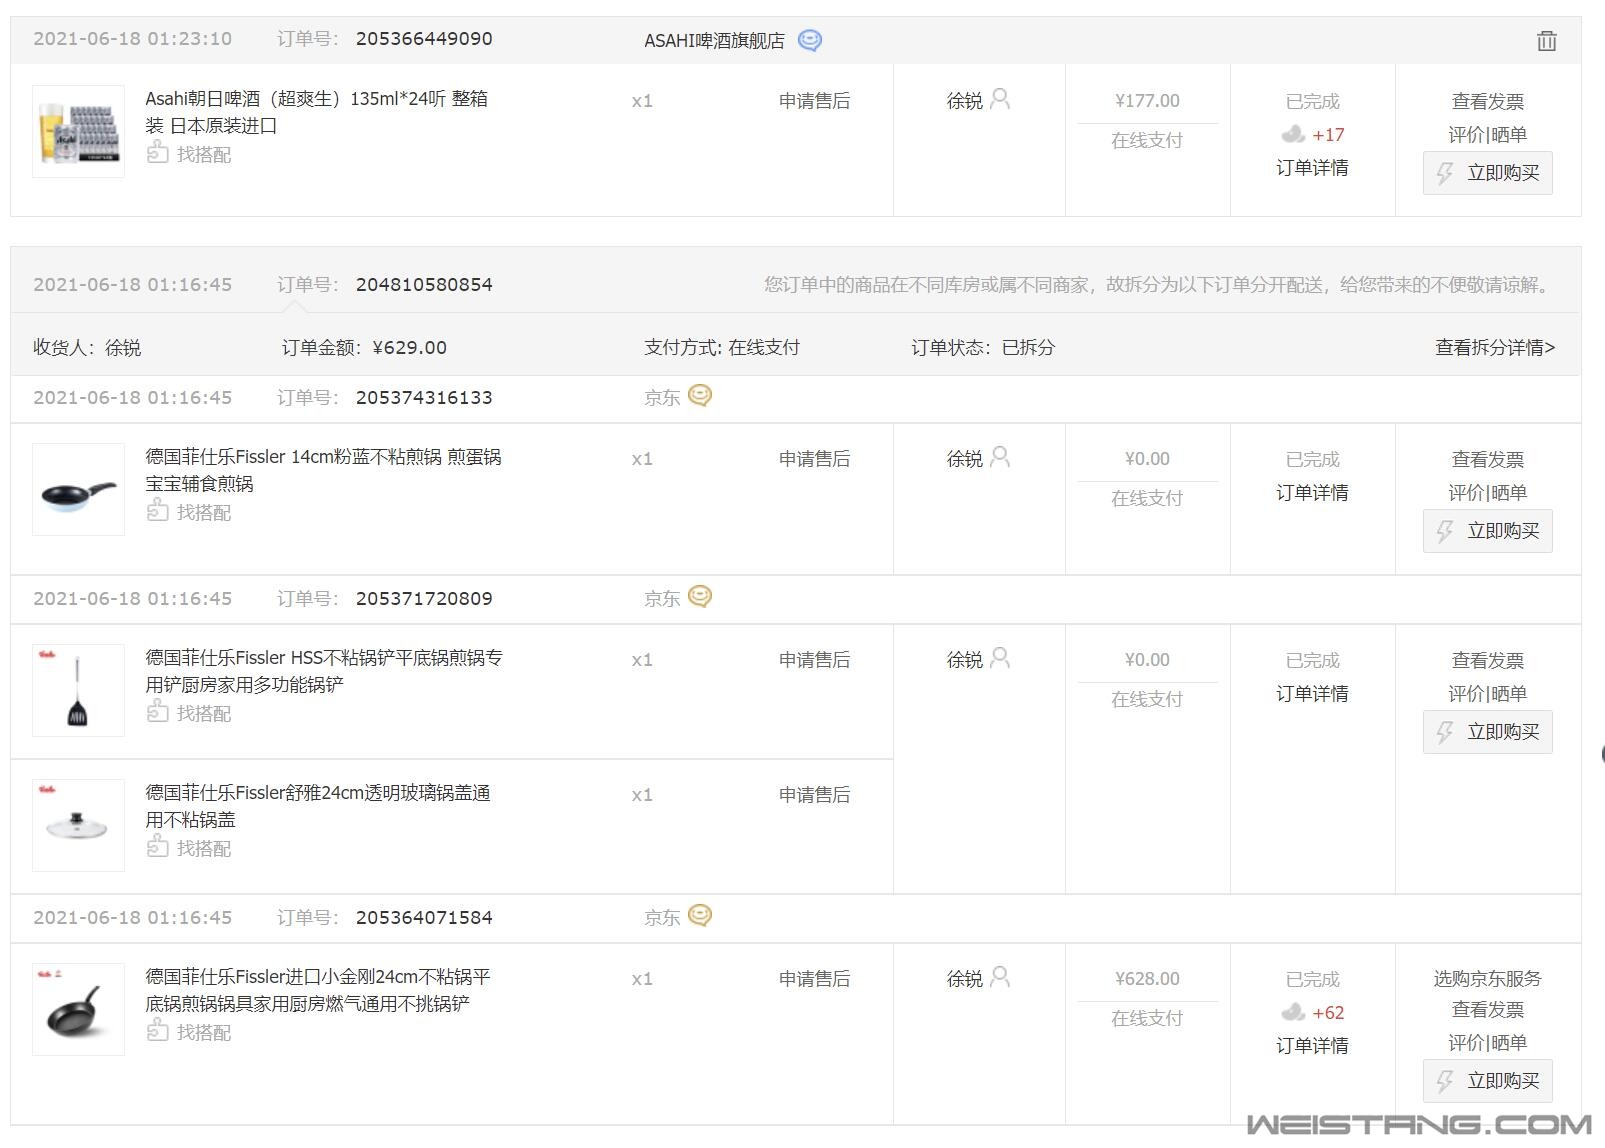
Task: Click 申请售后 for HSS spatula
Action: pyautogui.click(x=814, y=660)
